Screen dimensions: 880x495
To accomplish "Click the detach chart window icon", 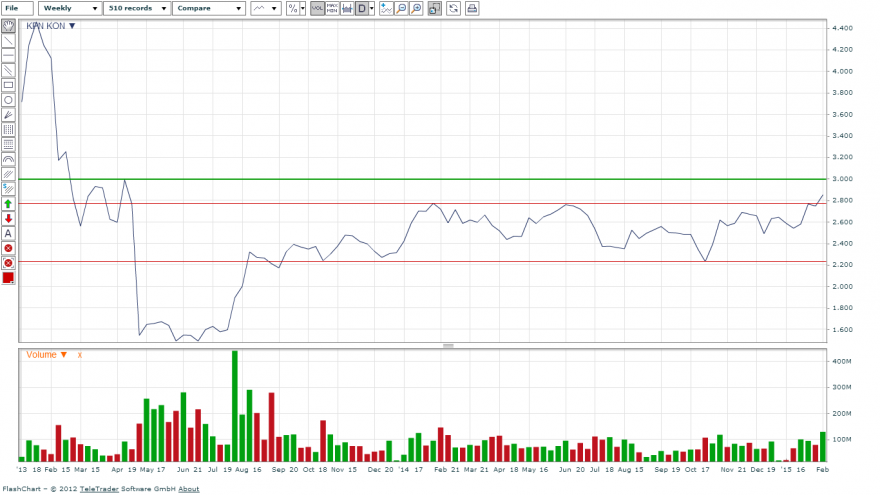I will [434, 8].
